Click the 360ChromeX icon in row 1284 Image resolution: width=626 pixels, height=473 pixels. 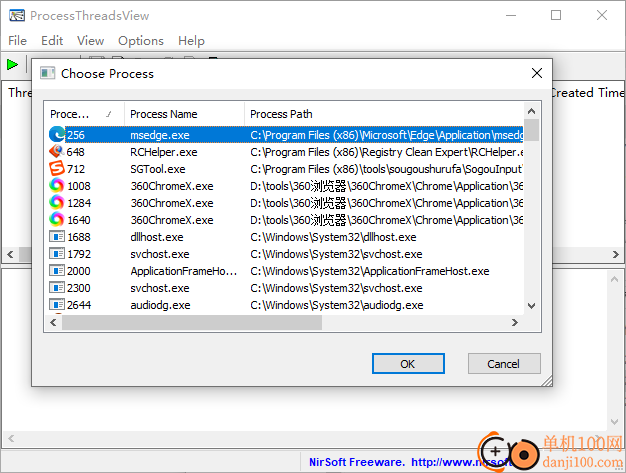[57, 202]
